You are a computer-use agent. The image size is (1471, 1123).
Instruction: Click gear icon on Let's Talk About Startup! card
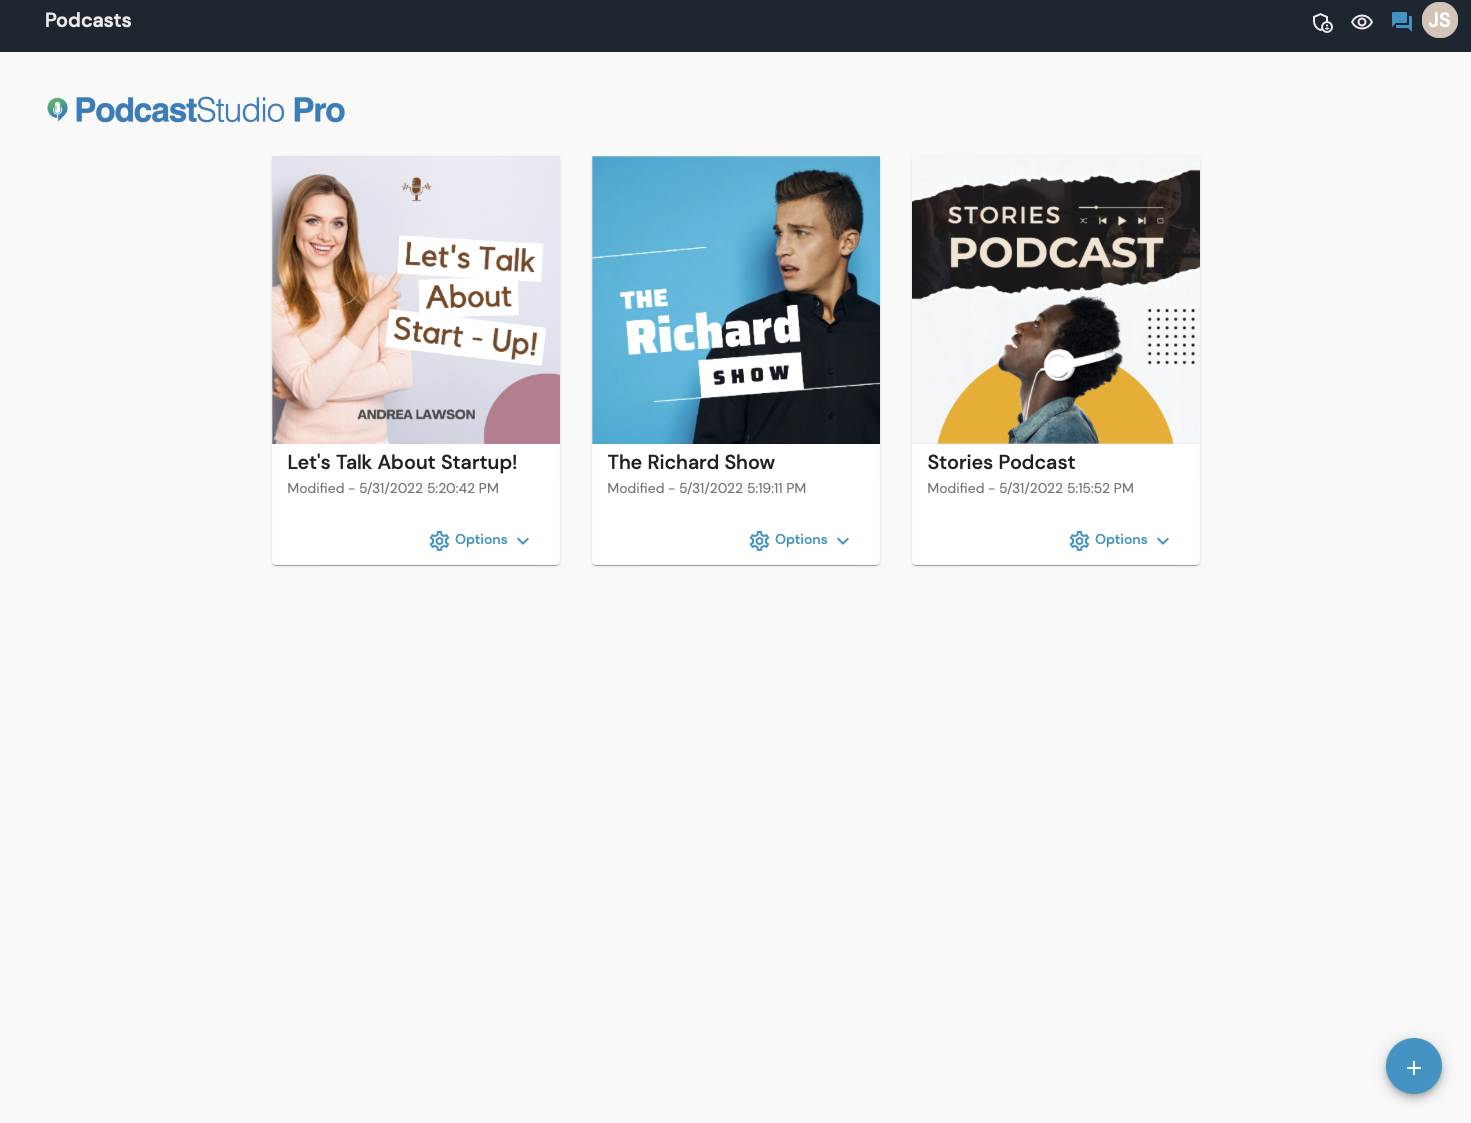(x=439, y=540)
